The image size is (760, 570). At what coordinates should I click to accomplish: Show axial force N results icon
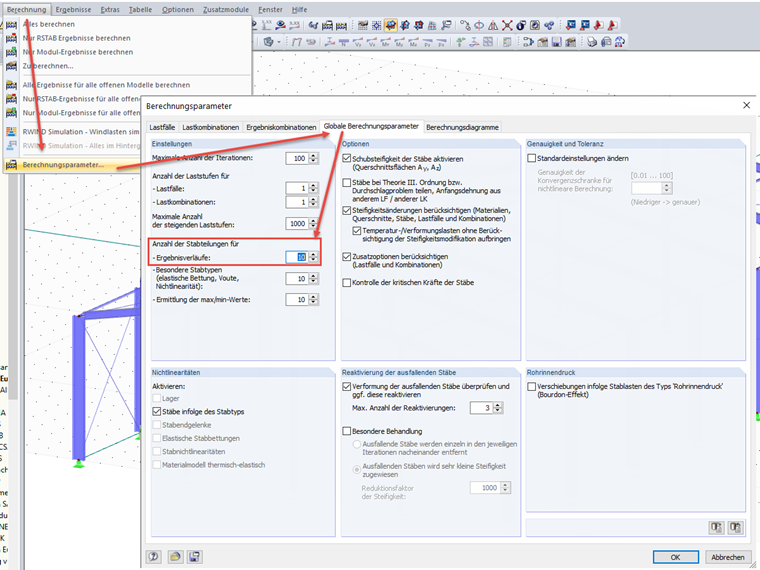[x=344, y=42]
